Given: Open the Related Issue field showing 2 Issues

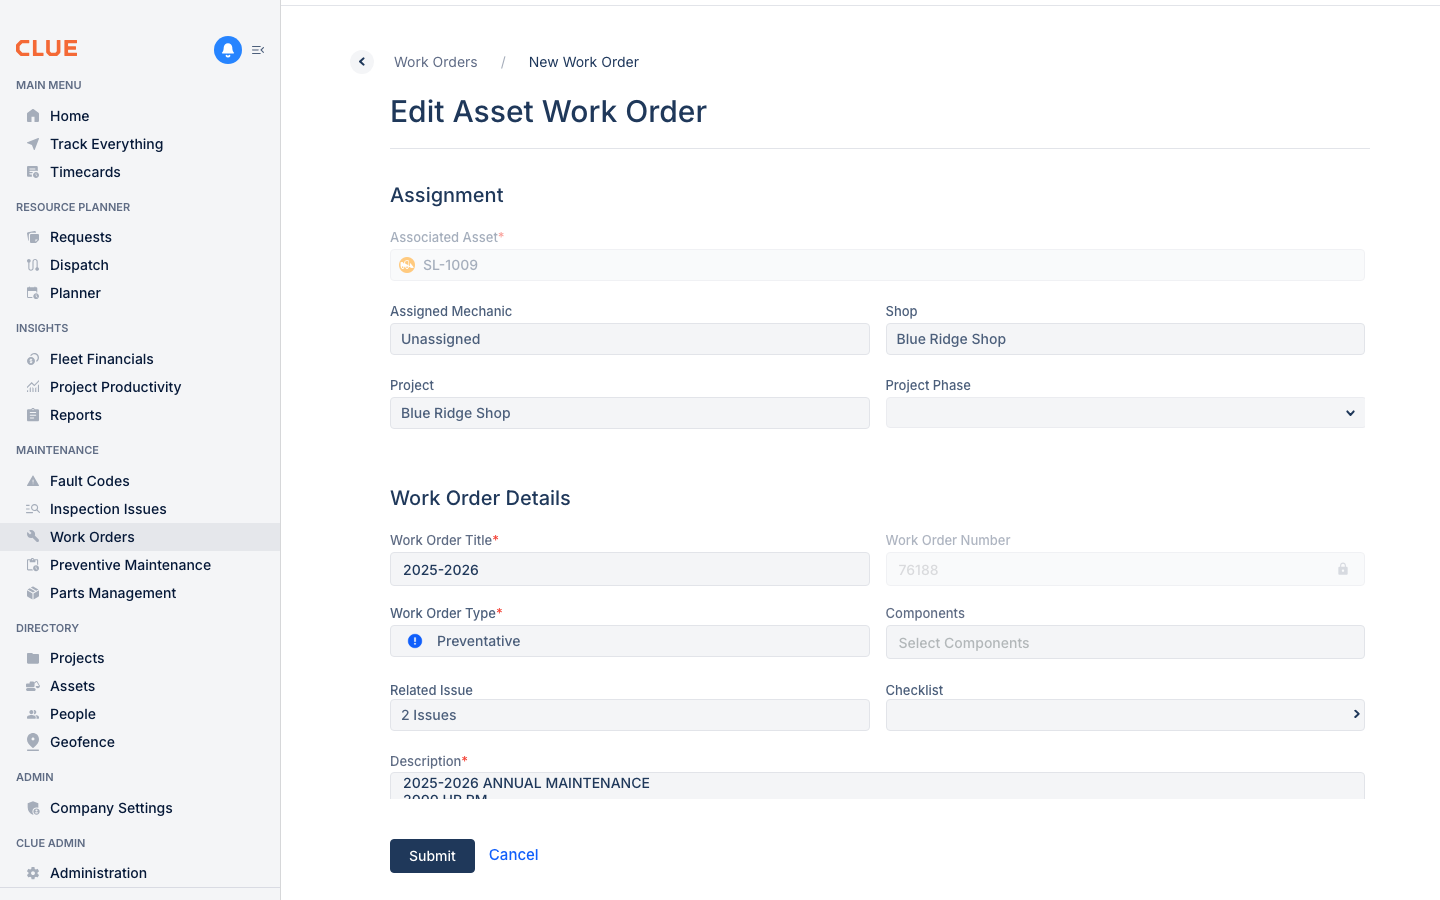Looking at the screenshot, I should 629,715.
